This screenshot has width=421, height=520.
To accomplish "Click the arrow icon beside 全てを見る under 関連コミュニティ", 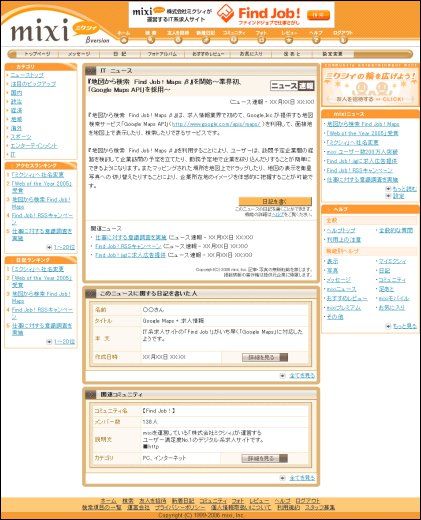I will 283,478.
